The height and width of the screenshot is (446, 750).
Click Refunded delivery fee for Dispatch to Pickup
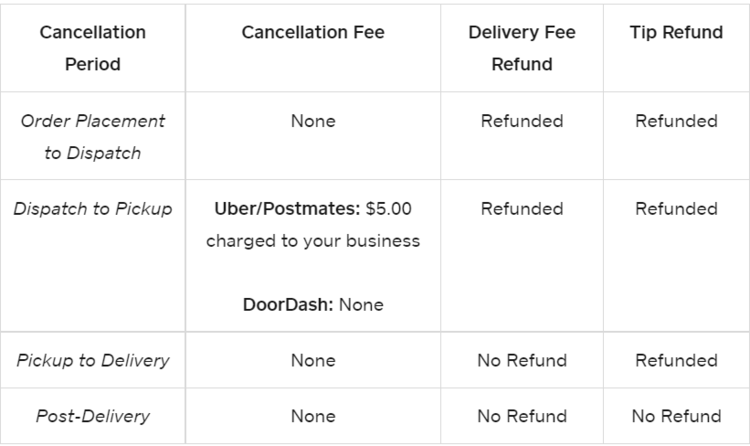point(522,209)
